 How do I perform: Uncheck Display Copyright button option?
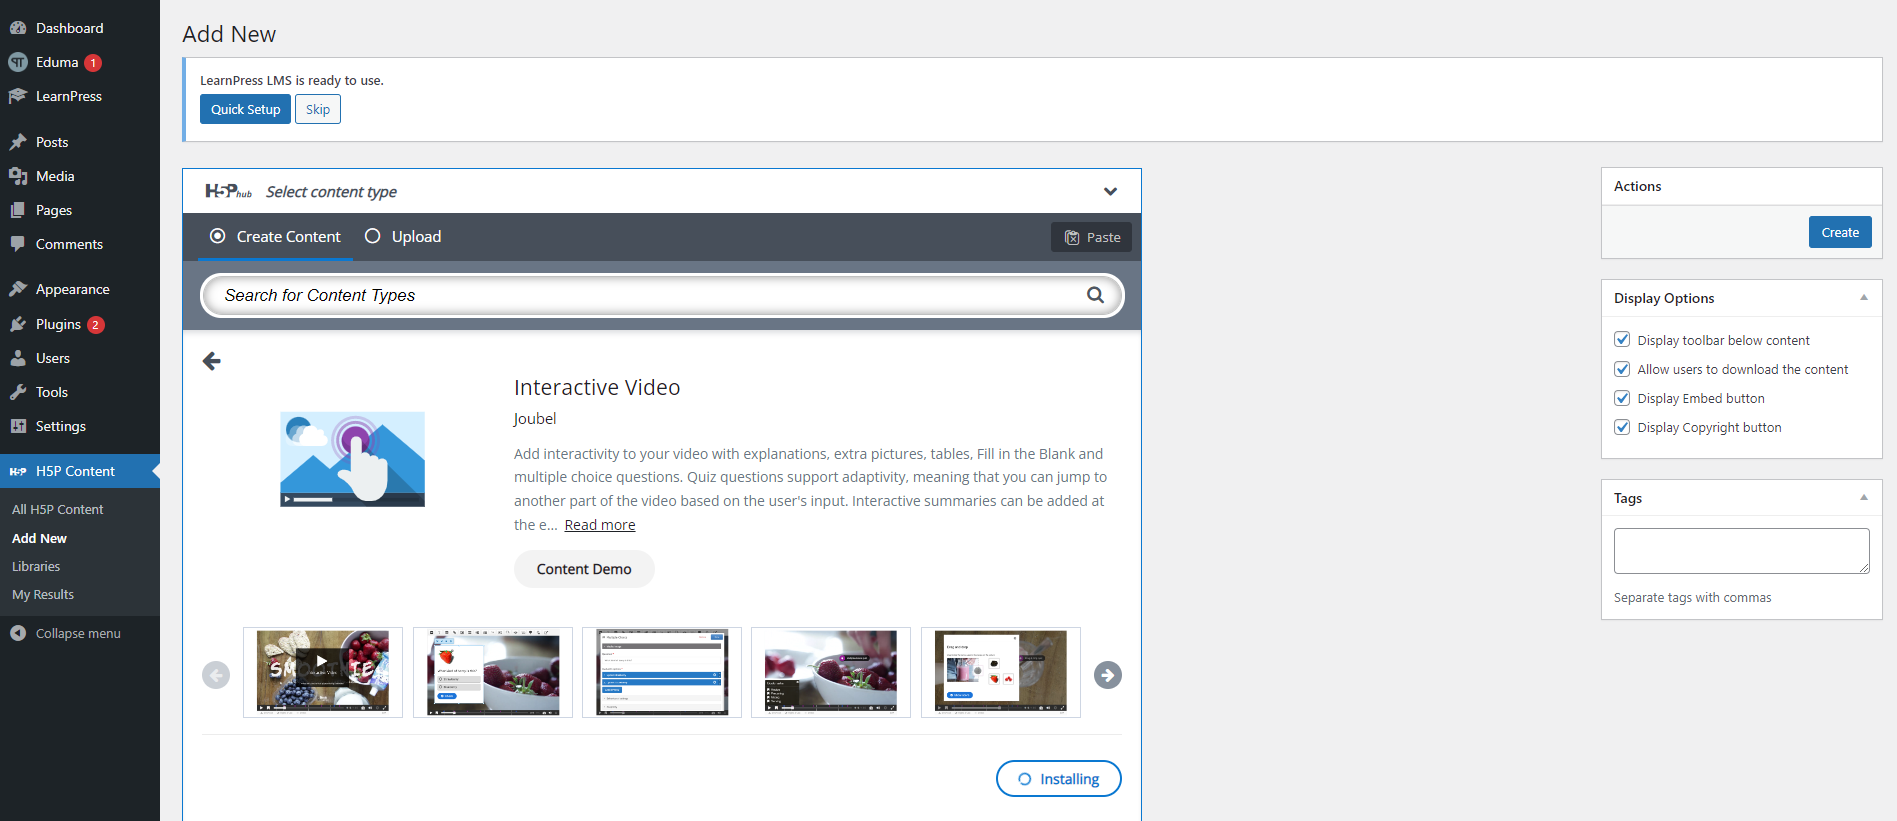[x=1622, y=427]
